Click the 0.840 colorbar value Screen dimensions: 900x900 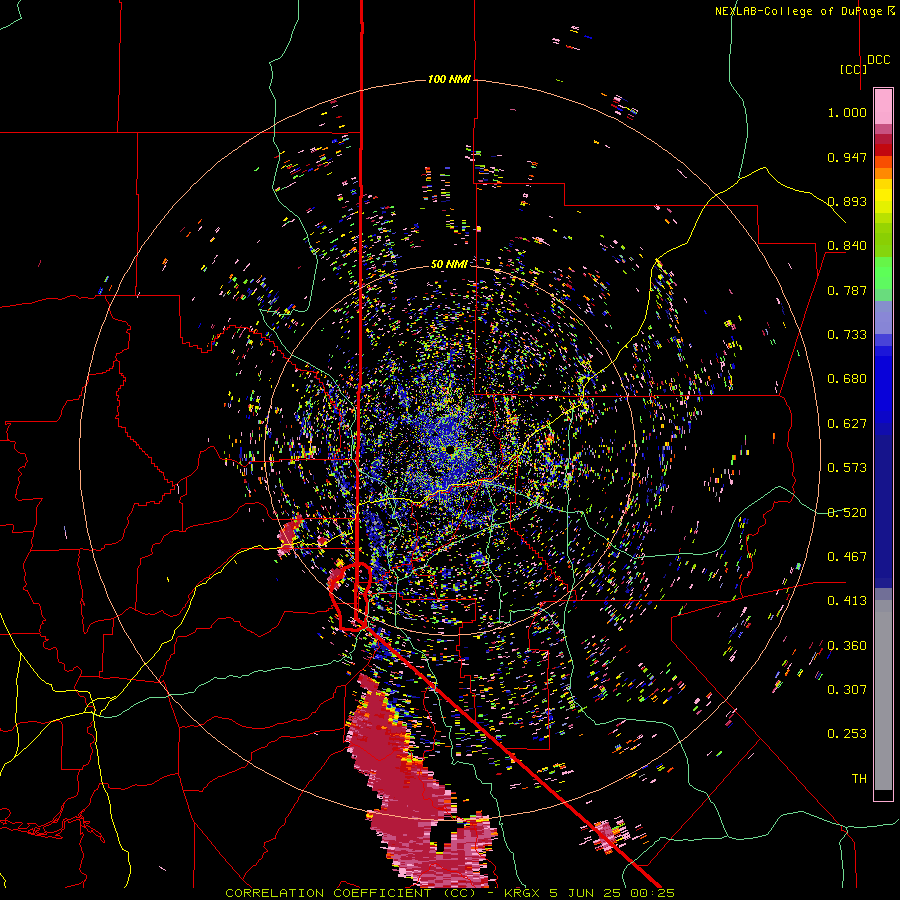[847, 246]
